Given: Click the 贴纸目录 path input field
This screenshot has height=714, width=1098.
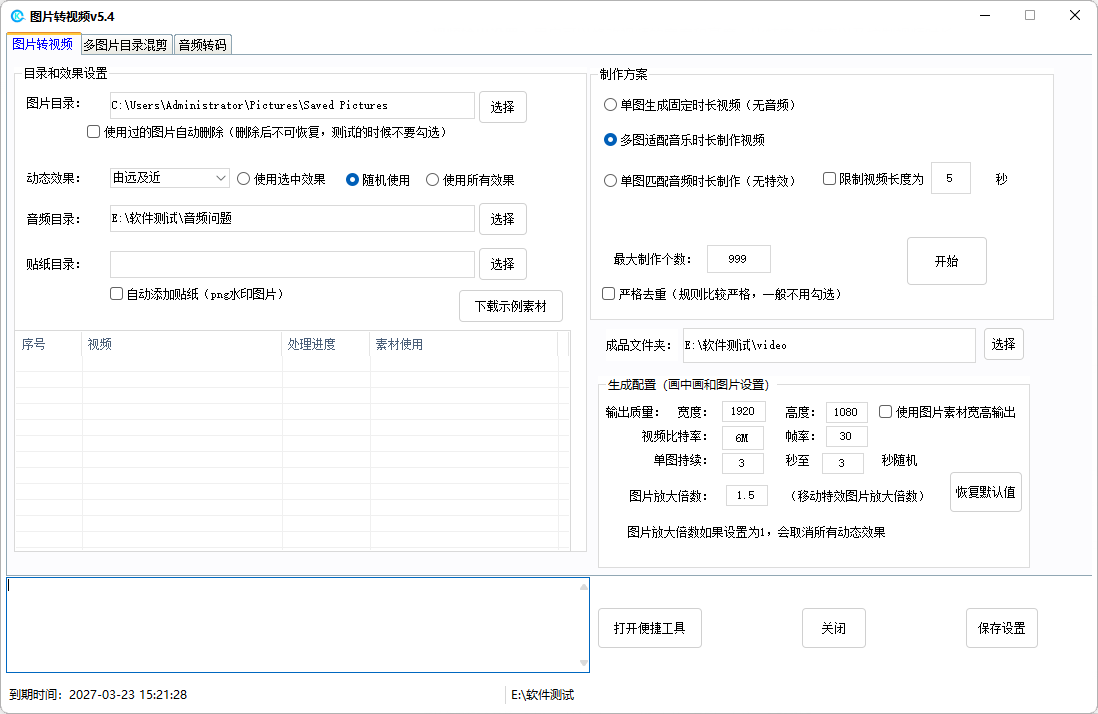Looking at the screenshot, I should (x=292, y=264).
